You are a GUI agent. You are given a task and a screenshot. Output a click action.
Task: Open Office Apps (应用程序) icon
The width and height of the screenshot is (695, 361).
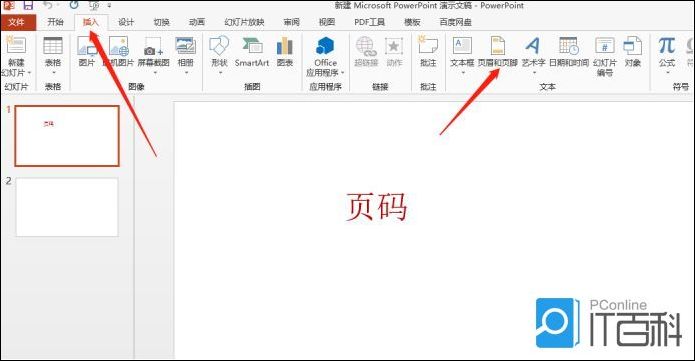click(325, 45)
